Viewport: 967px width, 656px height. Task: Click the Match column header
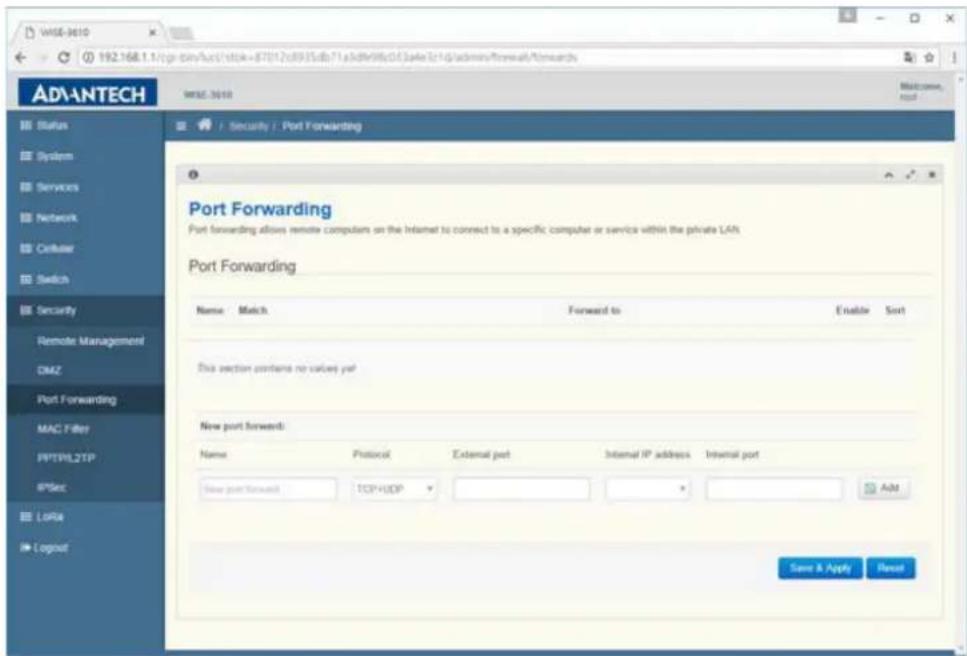click(x=253, y=310)
